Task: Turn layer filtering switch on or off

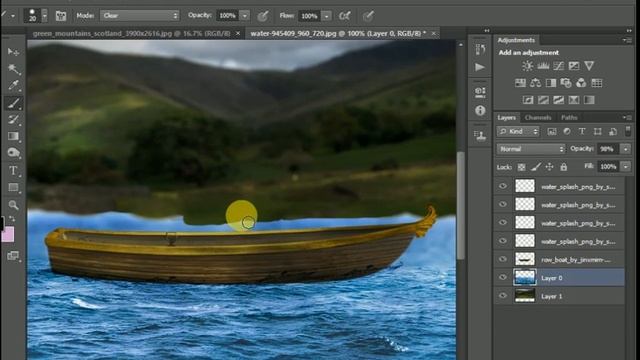Action: tap(628, 131)
